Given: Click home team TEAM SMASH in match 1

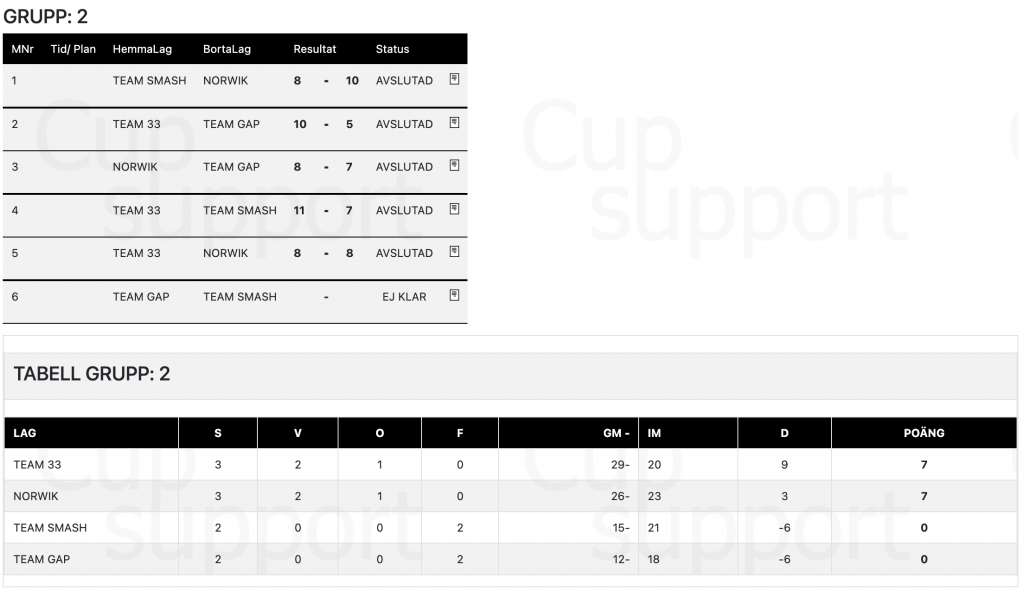Looking at the screenshot, I should click(x=150, y=80).
